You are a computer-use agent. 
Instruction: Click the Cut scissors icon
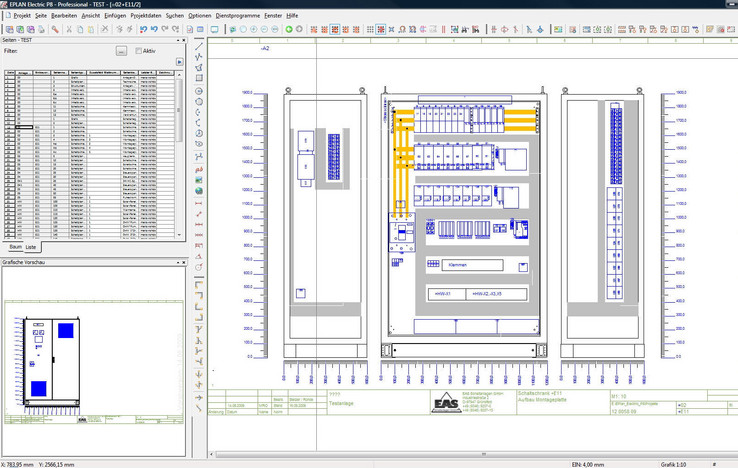click(69, 29)
